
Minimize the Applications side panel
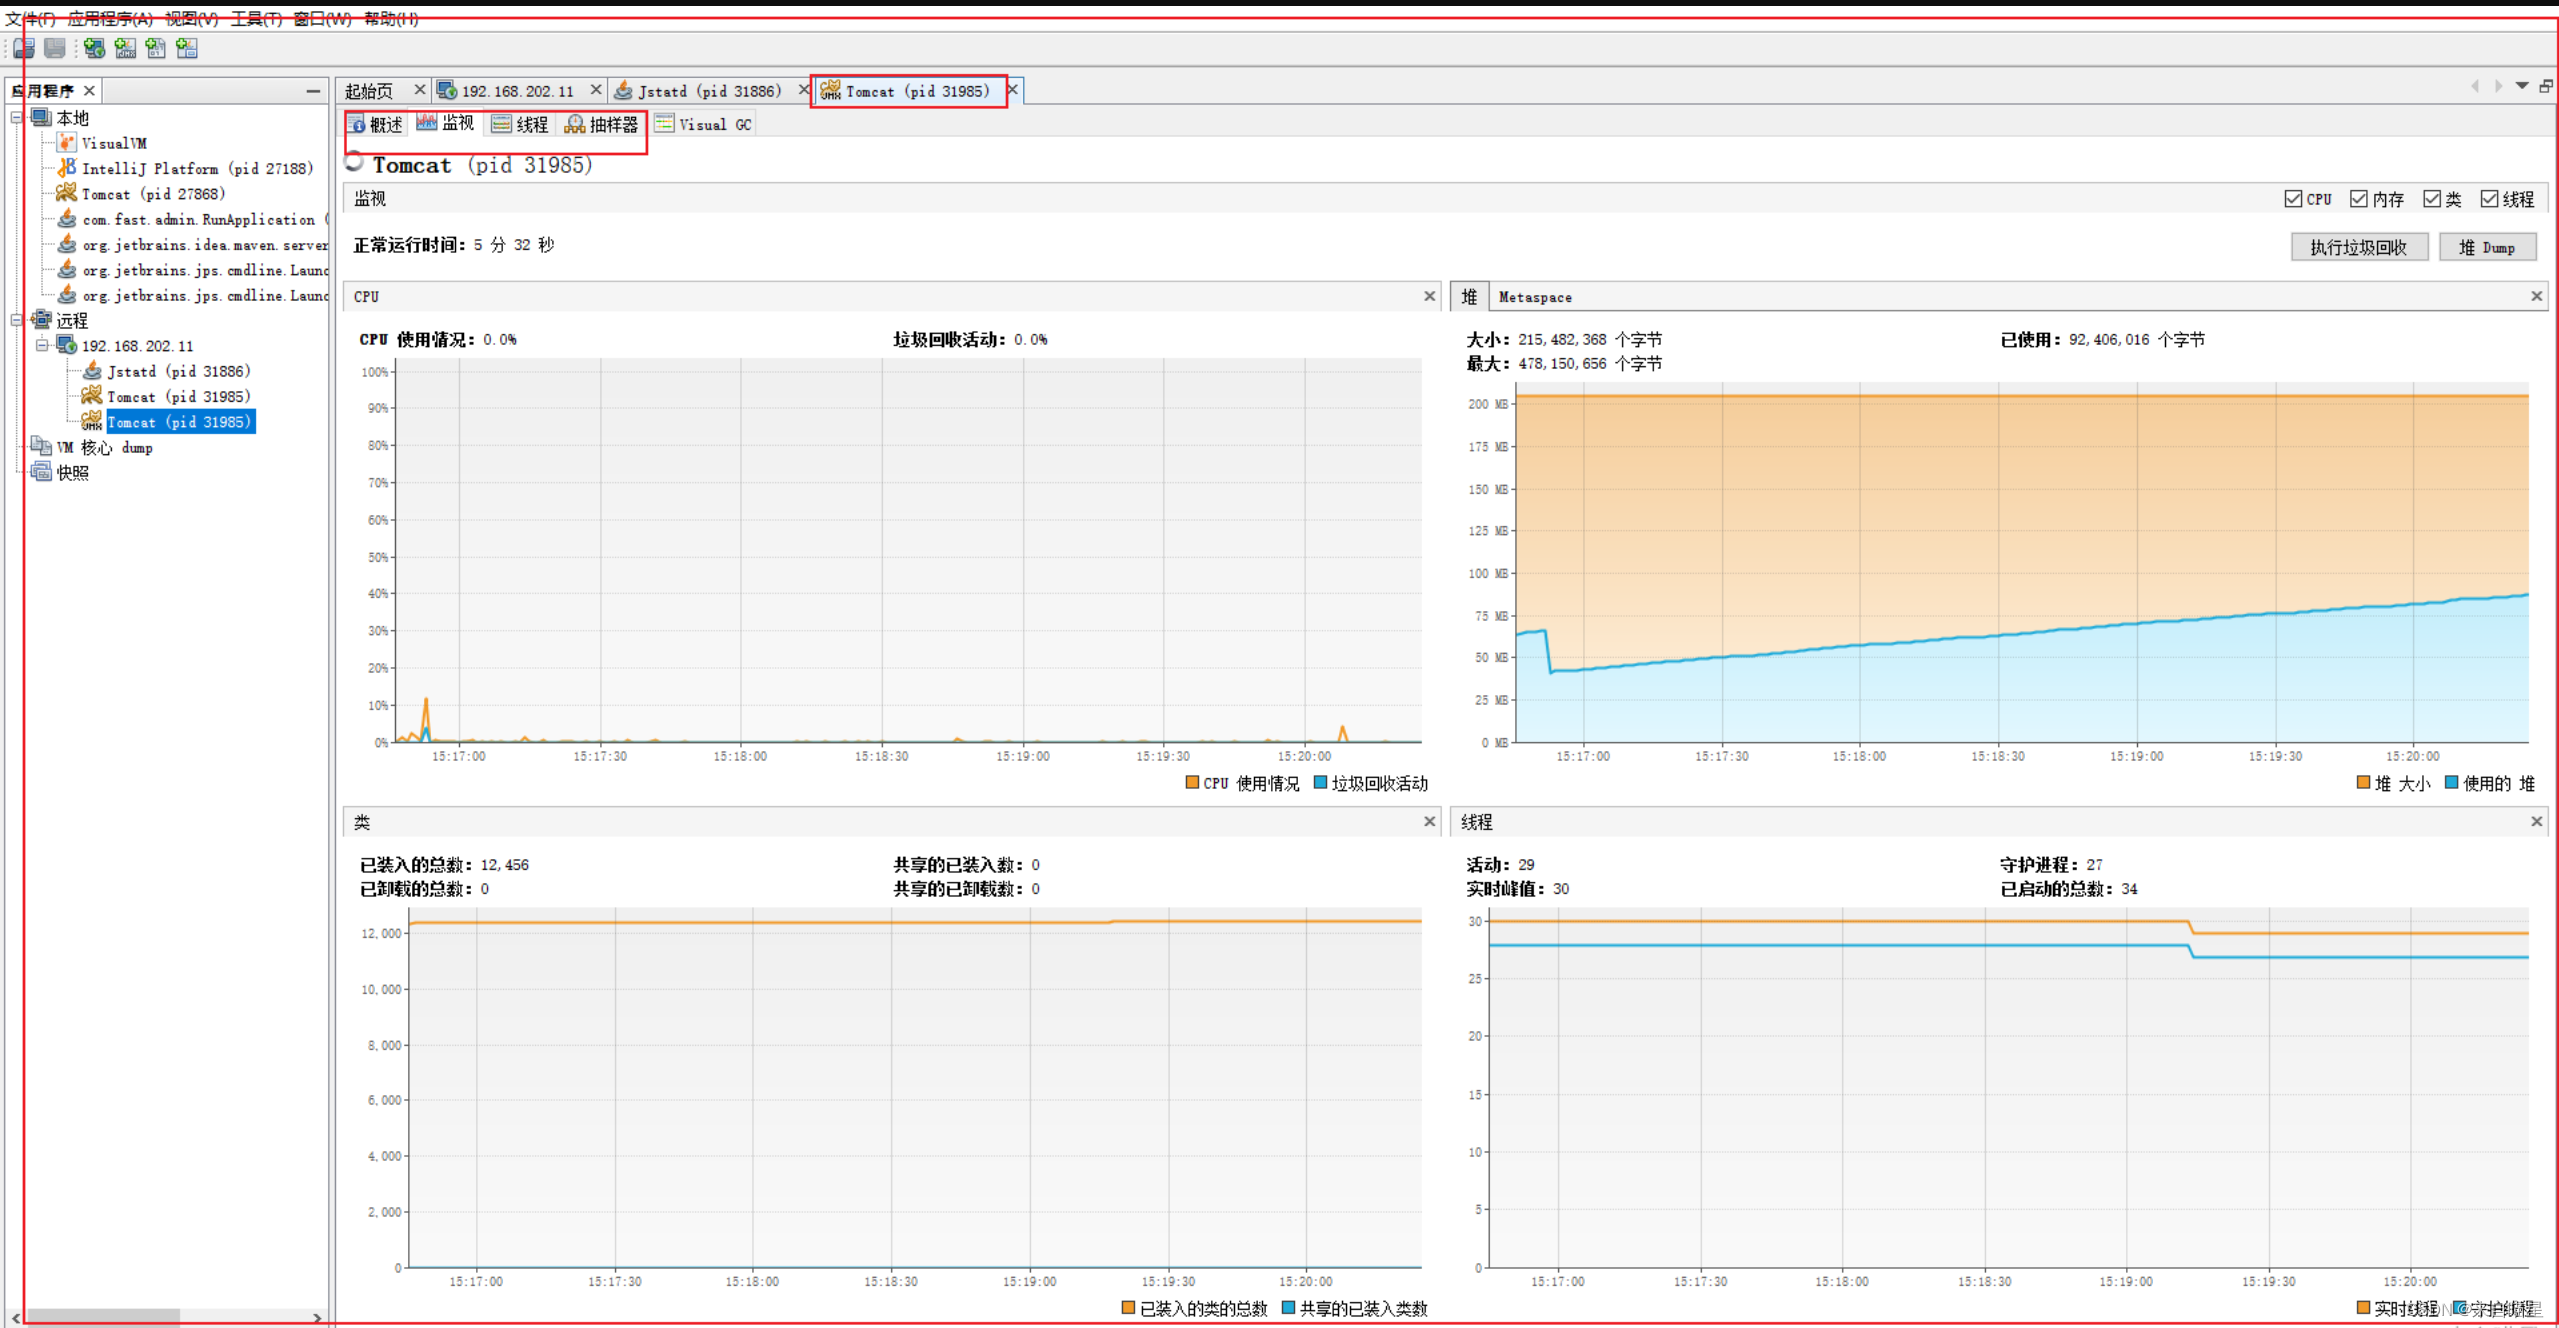click(x=313, y=91)
